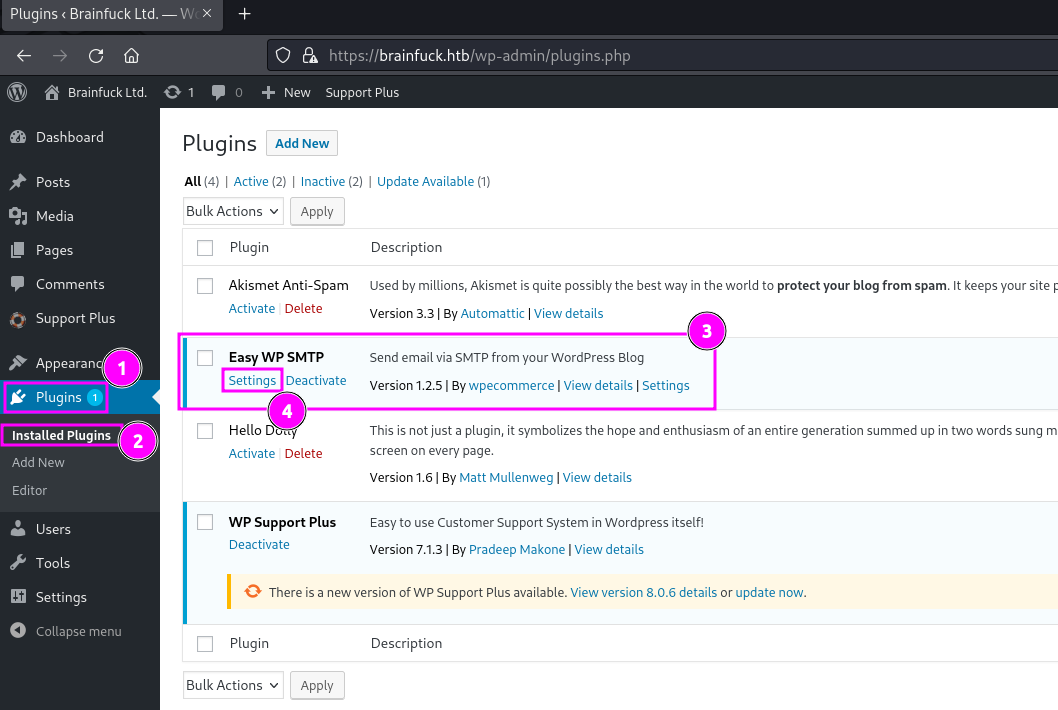
Task: Click the Dashboard gauge icon
Action: pos(18,137)
